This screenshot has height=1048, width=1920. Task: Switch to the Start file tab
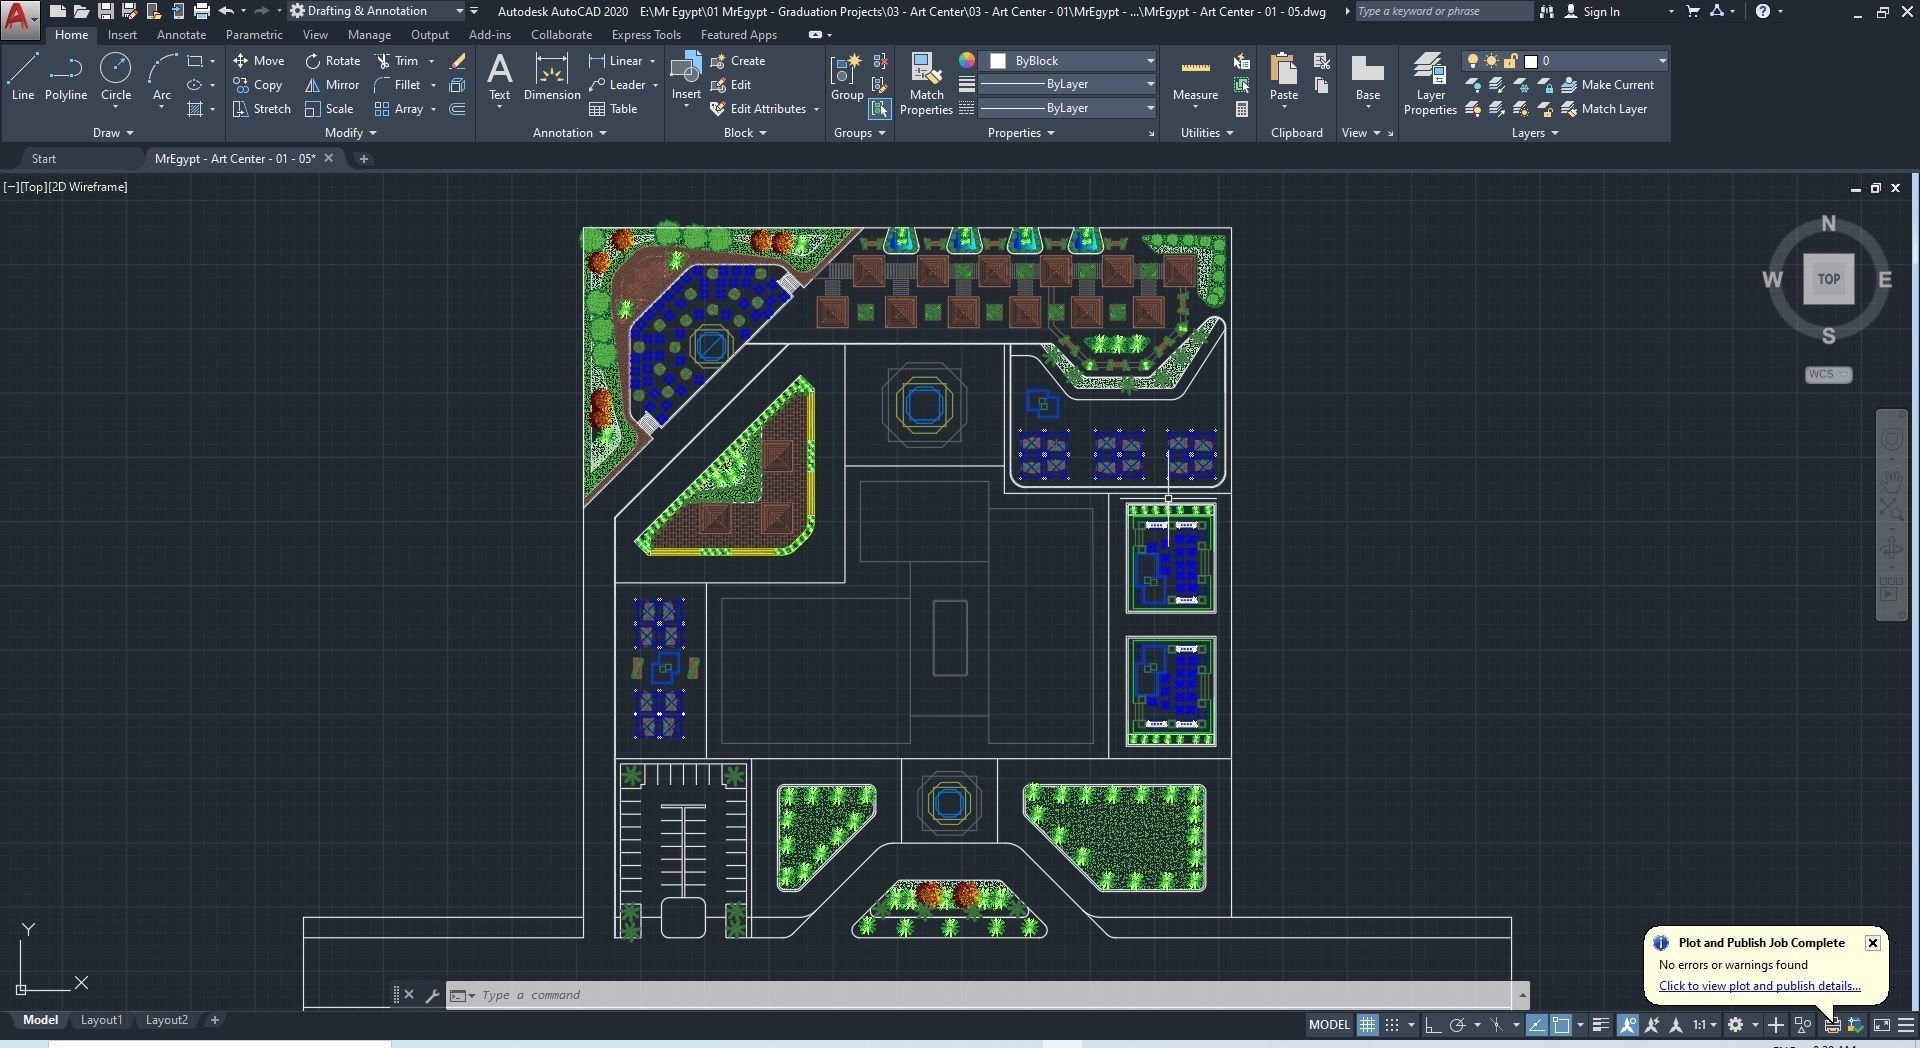[x=44, y=159]
